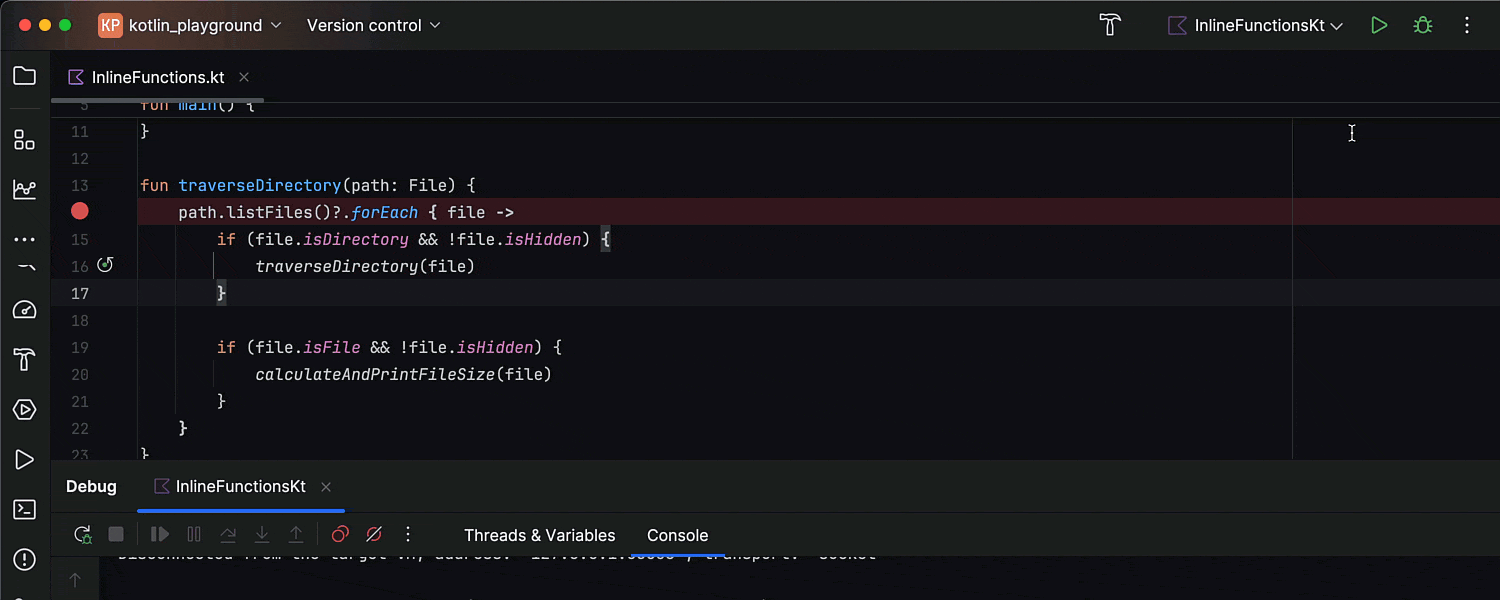1500x600 pixels.
Task: Select the Console tab
Action: tap(677, 535)
